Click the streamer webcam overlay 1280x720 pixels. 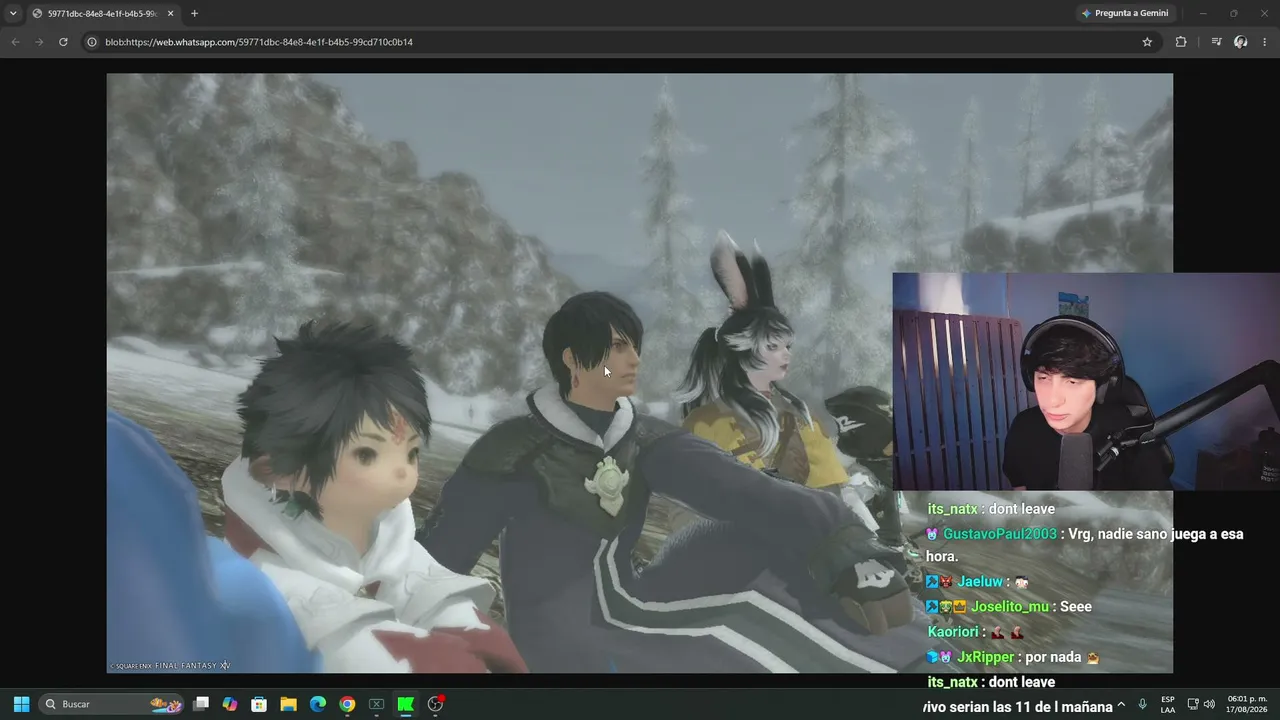point(1086,381)
